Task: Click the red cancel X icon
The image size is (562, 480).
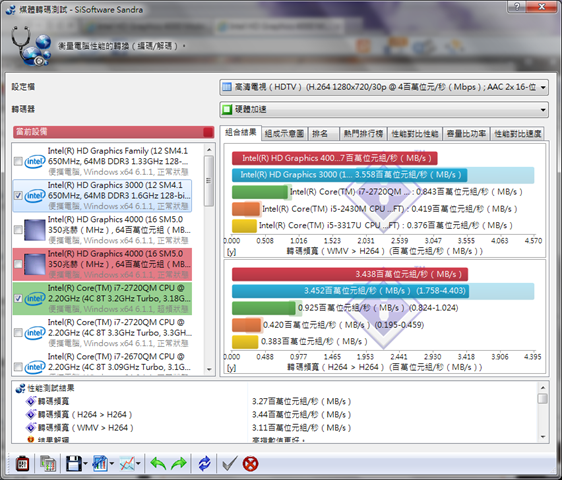Action: [x=250, y=464]
